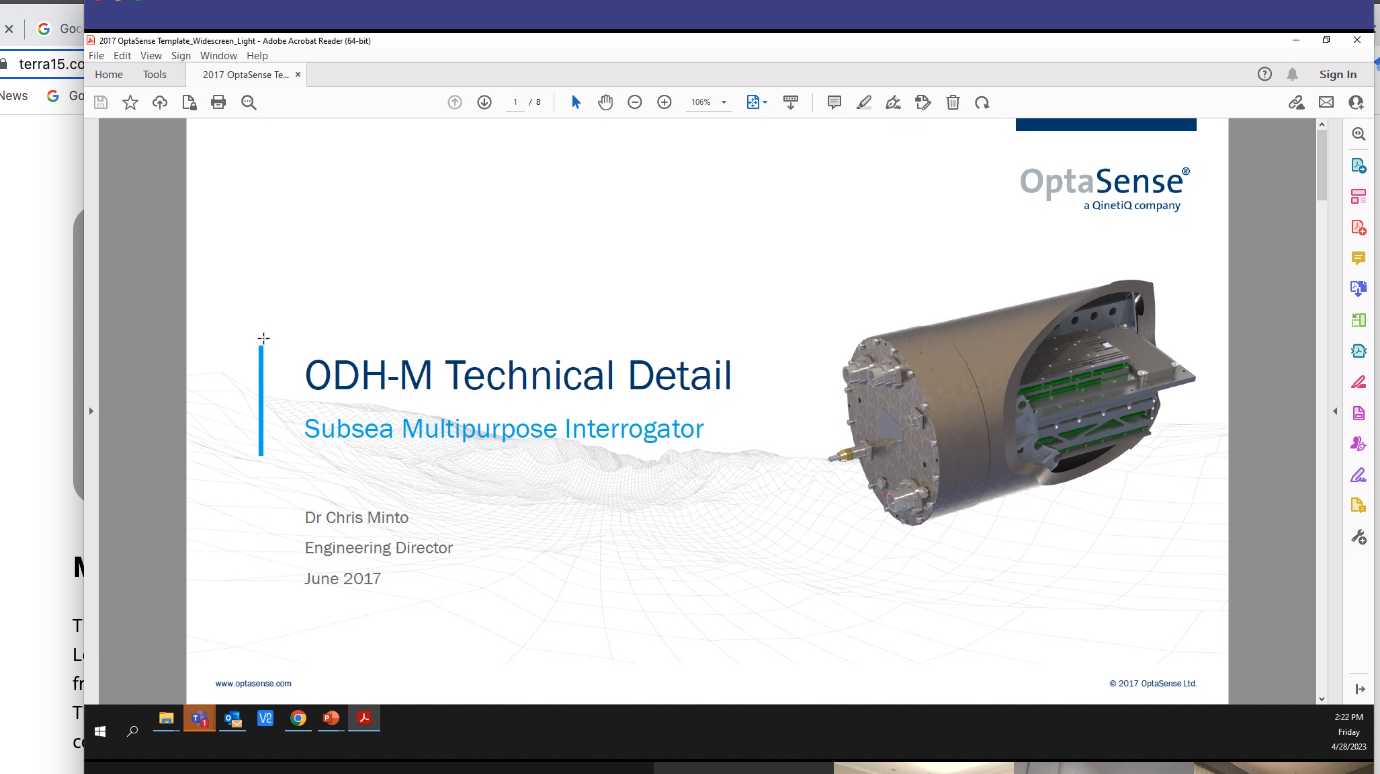
Task: Print the document using the printer icon
Action: (x=219, y=102)
